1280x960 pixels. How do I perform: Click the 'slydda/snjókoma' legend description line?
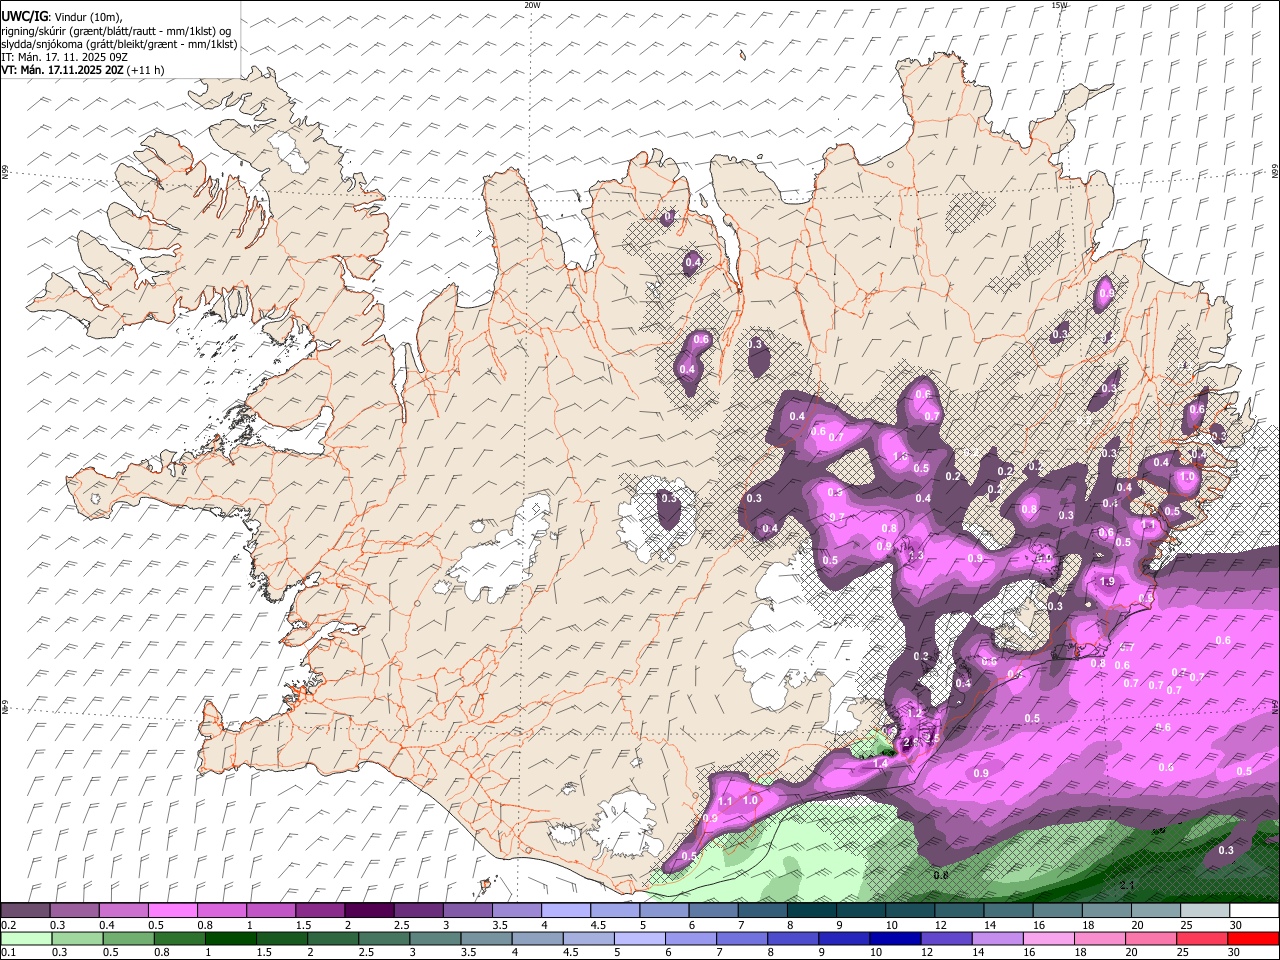click(119, 44)
